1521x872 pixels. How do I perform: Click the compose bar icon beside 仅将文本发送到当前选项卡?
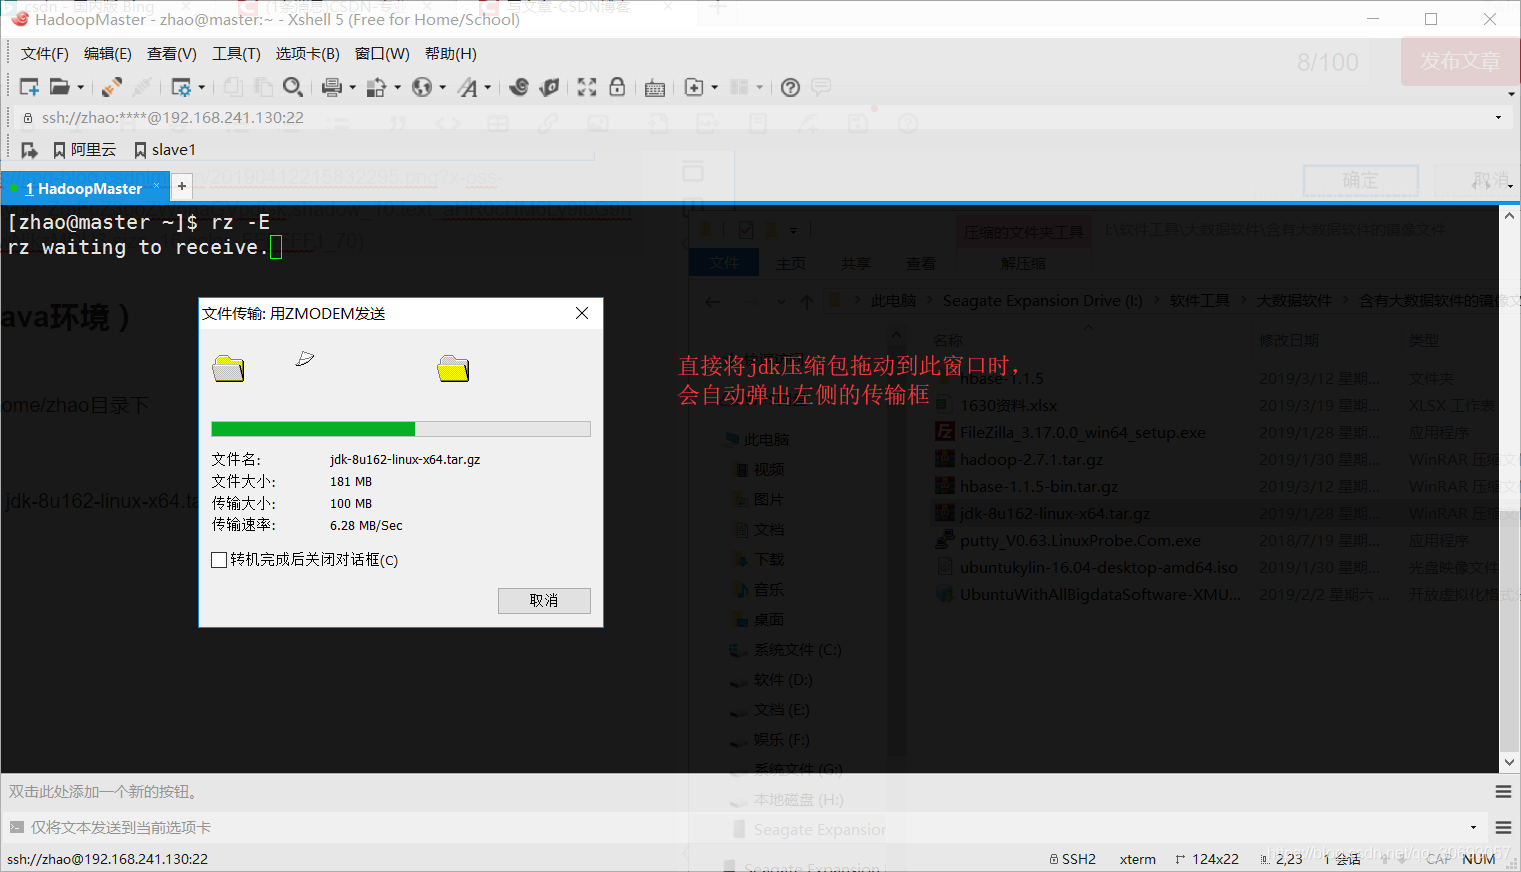tap(16, 827)
